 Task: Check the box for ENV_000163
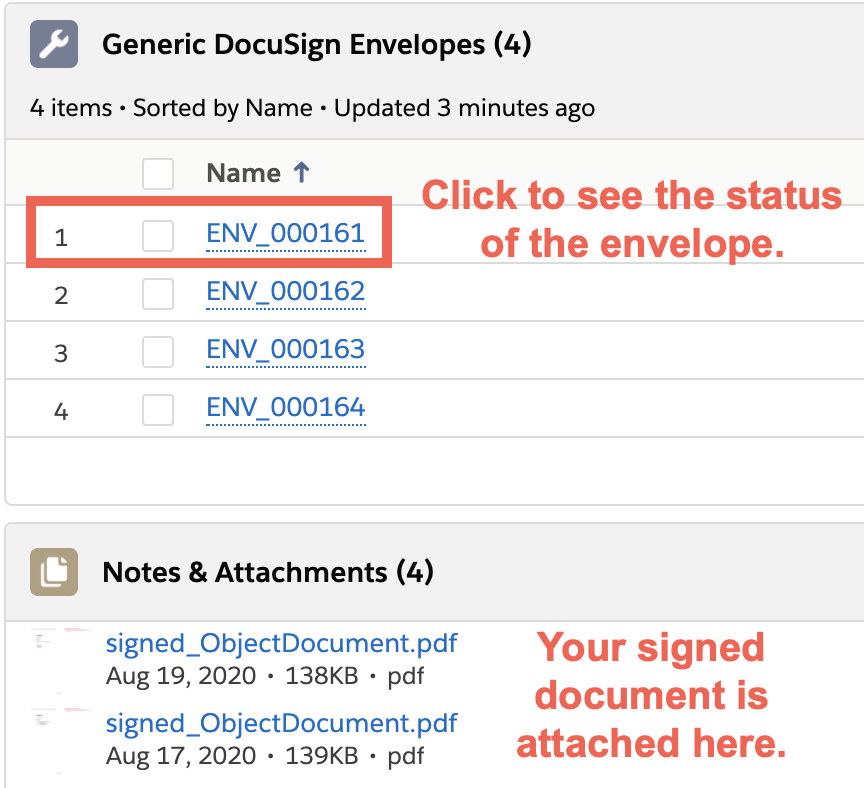tap(158, 352)
